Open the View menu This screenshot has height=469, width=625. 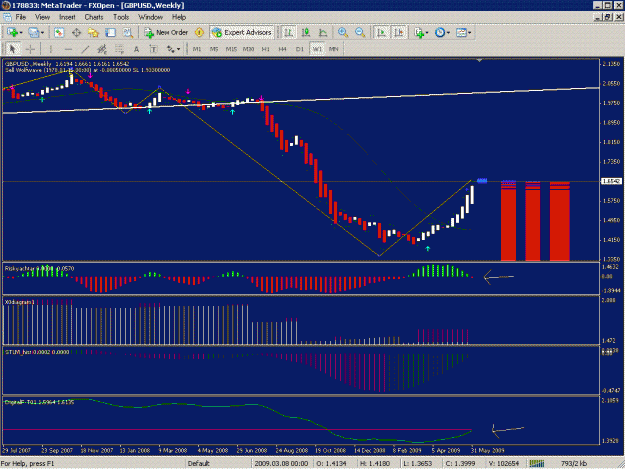(x=42, y=17)
